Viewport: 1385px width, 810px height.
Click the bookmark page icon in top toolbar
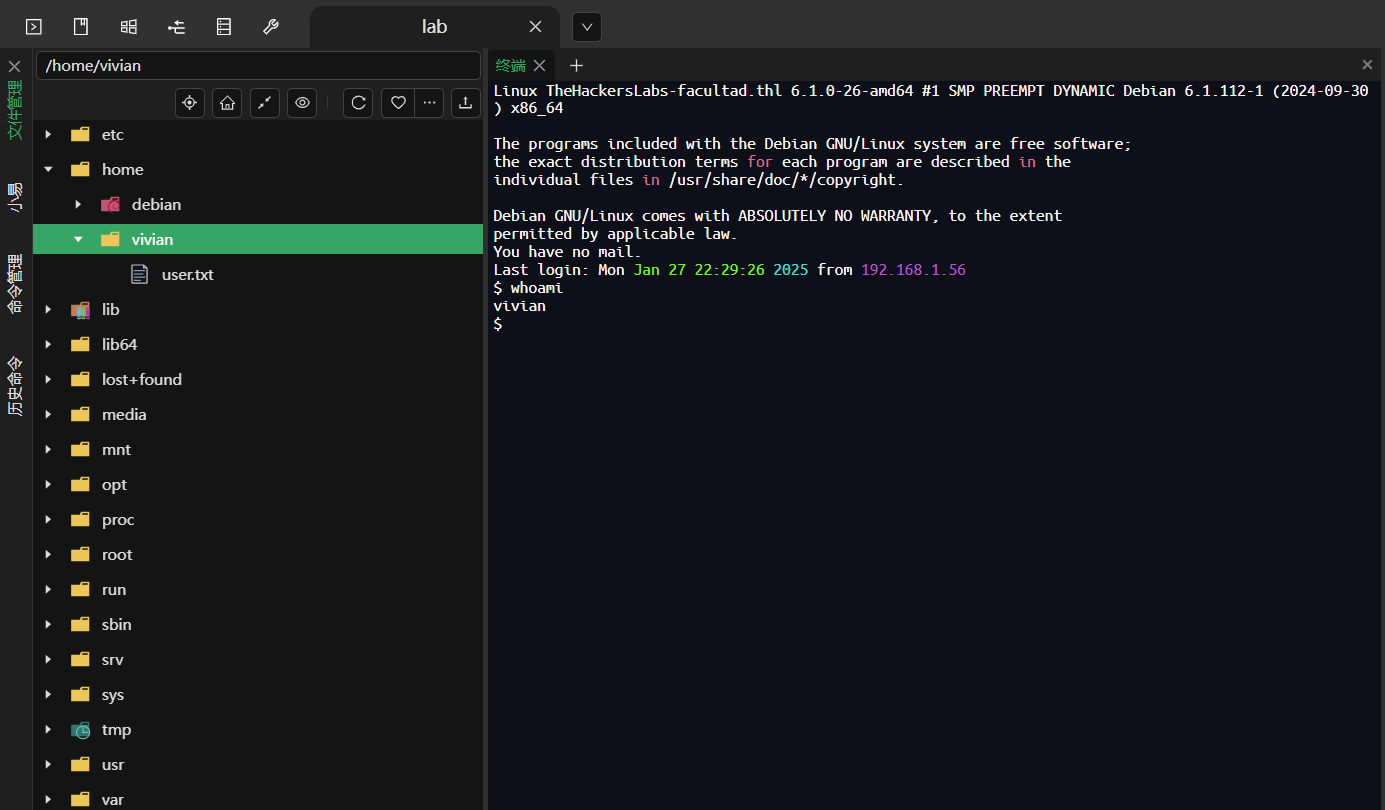(x=81, y=27)
